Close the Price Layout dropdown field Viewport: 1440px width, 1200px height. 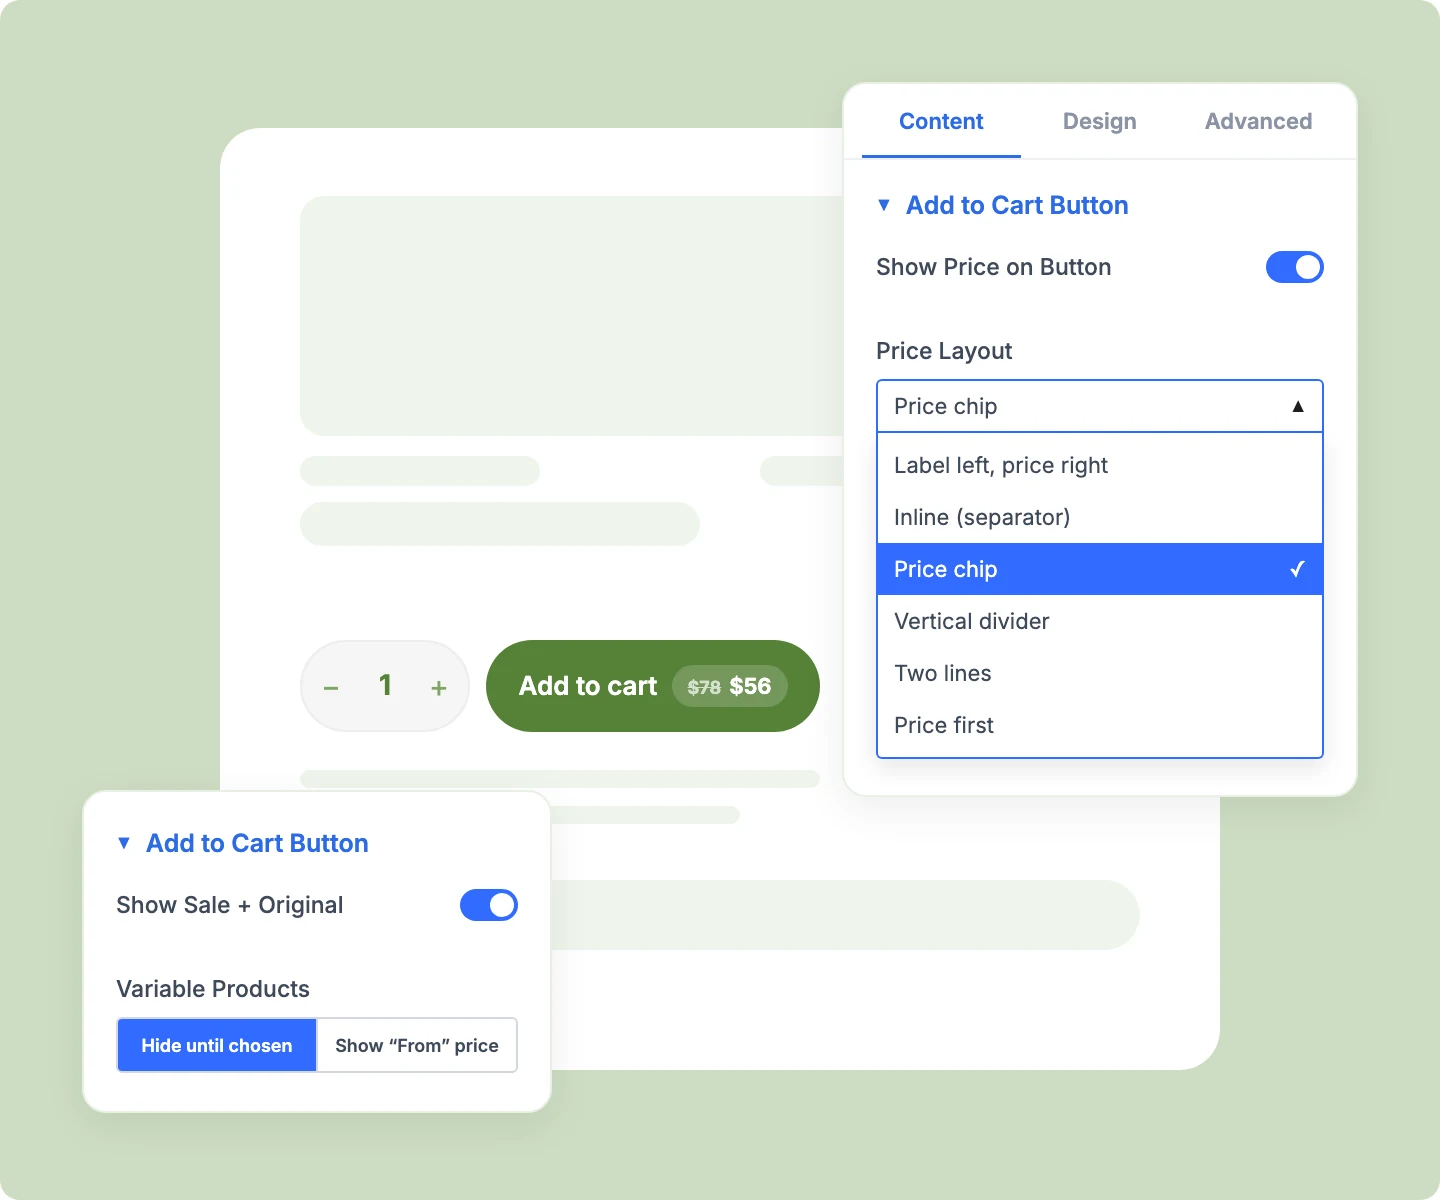coord(1100,406)
